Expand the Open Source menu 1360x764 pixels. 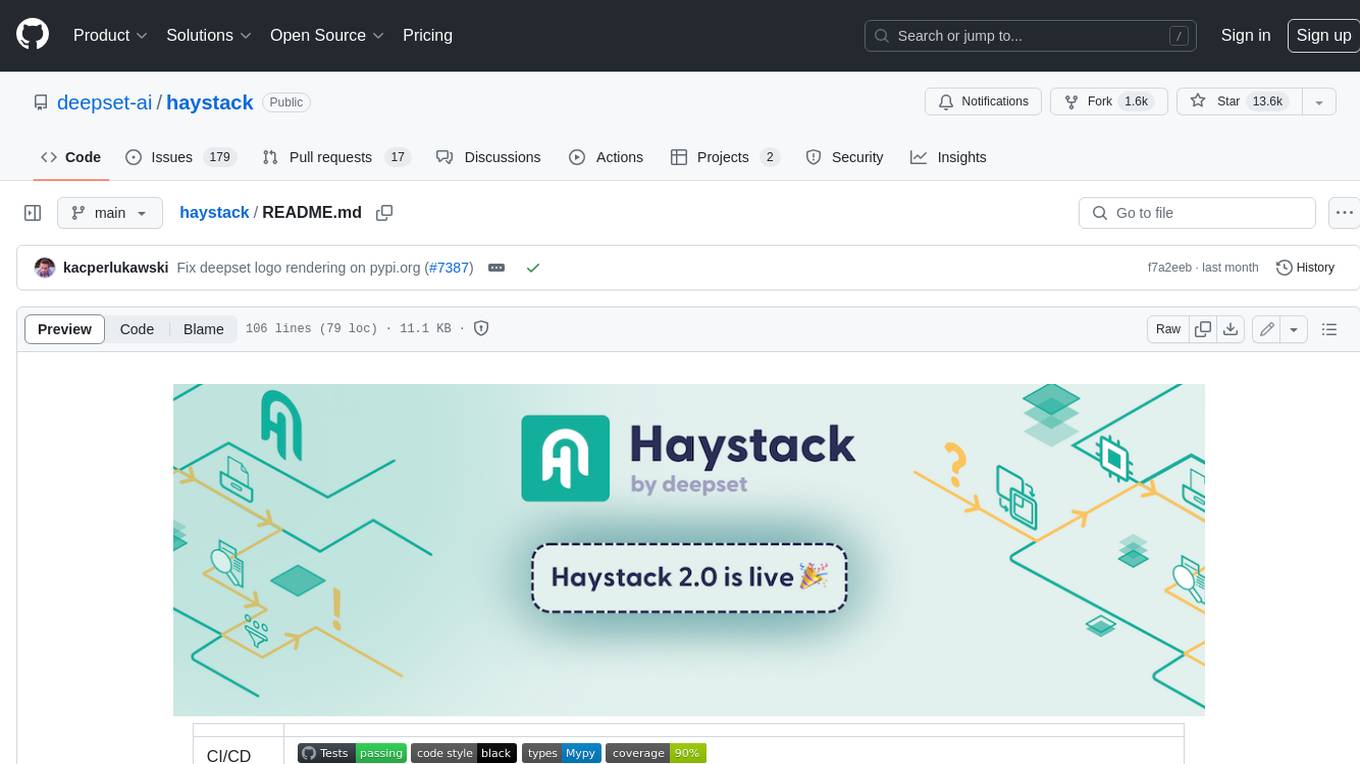pos(327,35)
